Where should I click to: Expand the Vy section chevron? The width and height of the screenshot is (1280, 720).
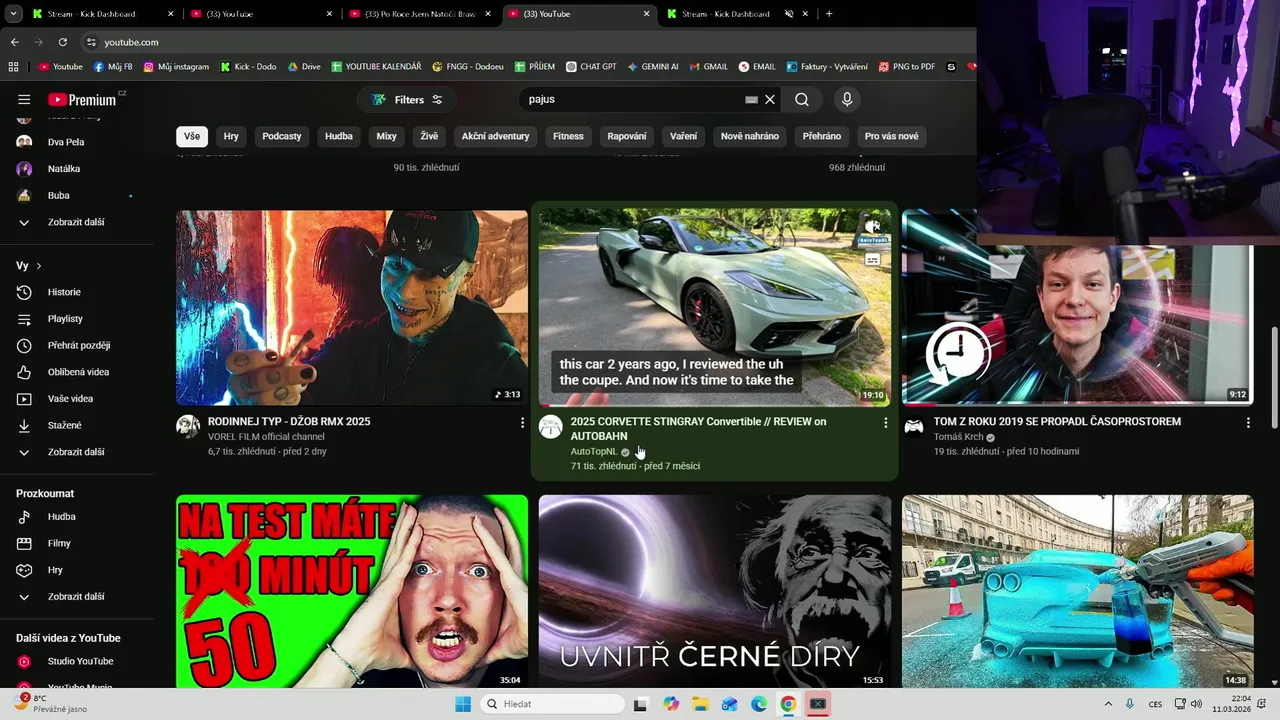(39, 266)
